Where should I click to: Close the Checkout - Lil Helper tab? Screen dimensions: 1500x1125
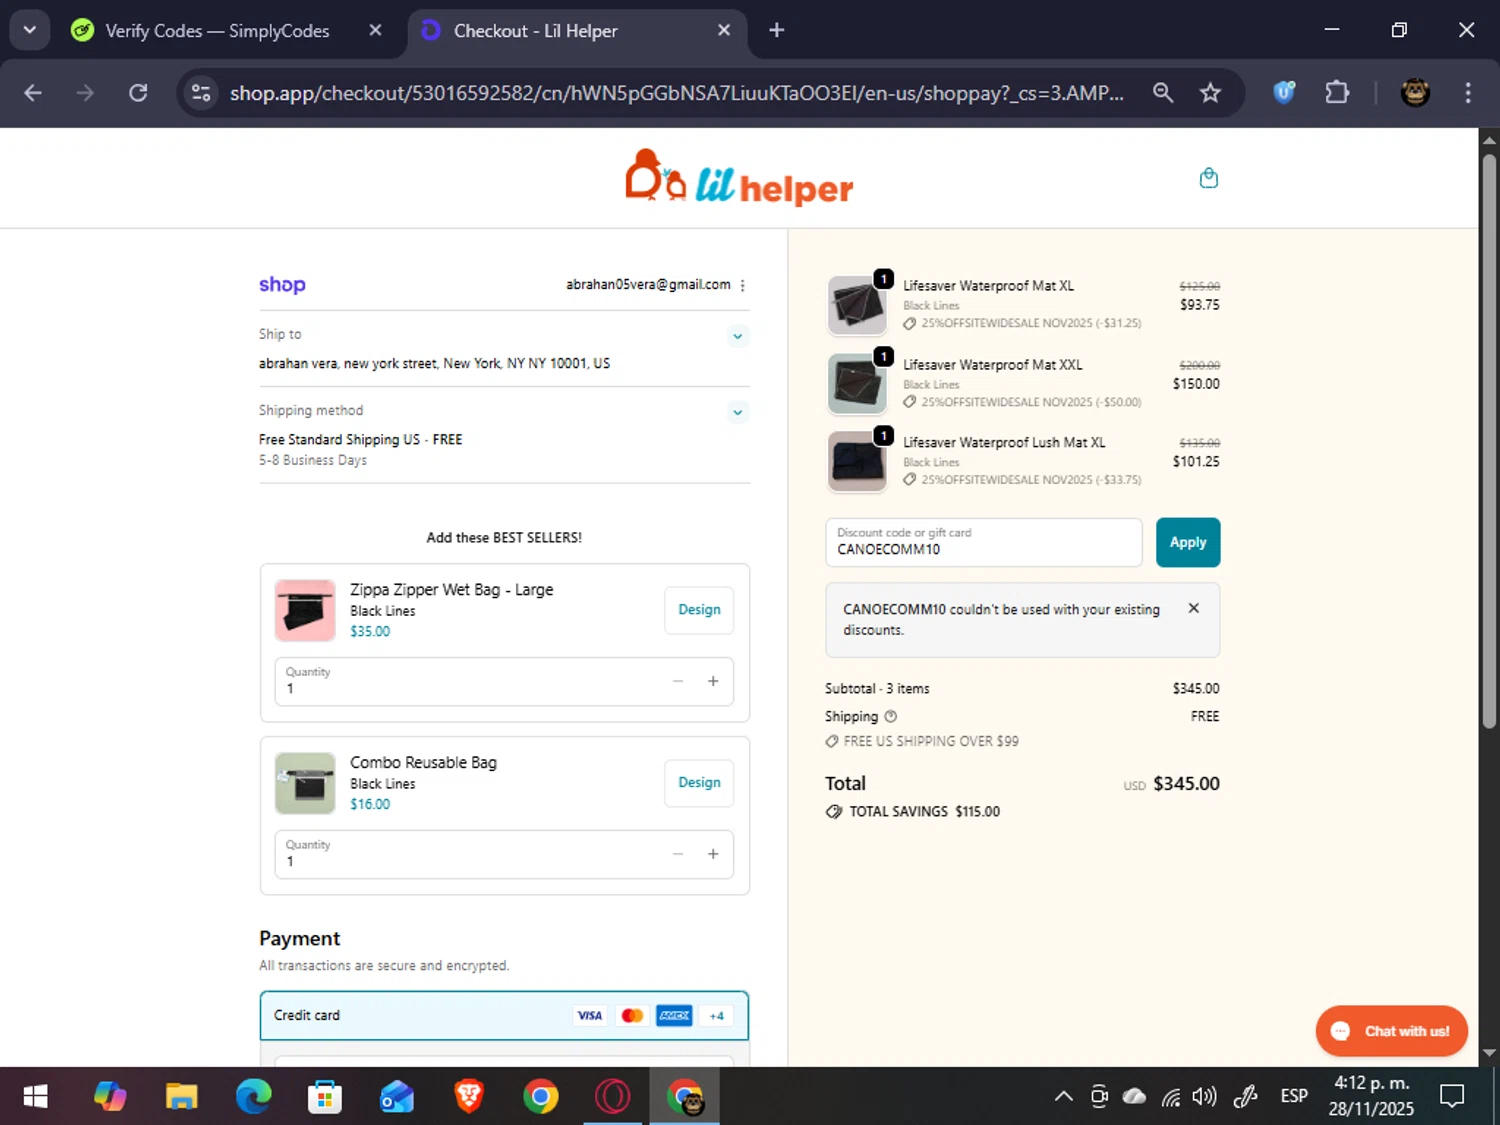click(724, 30)
